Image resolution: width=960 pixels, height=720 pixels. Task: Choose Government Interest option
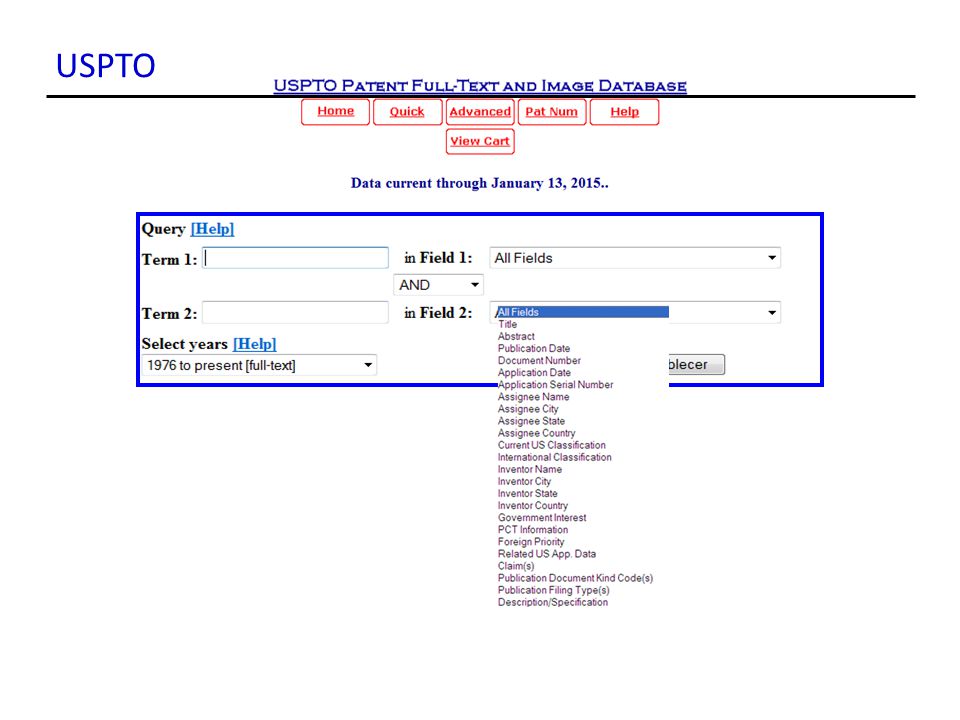[x=542, y=517]
